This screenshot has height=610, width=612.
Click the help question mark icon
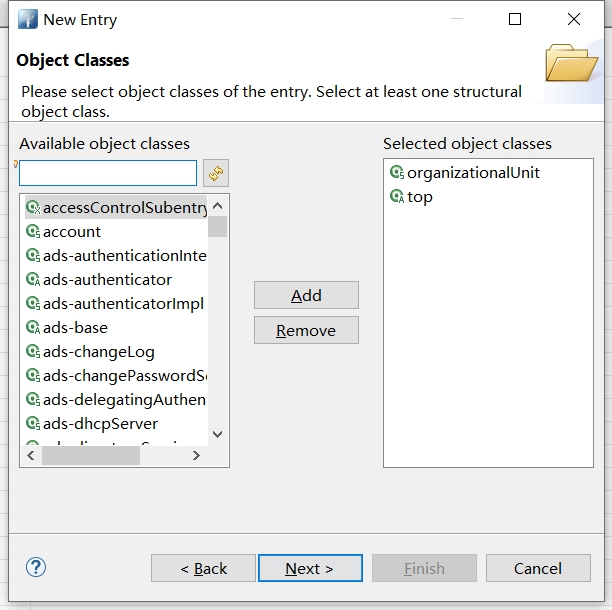(x=36, y=567)
